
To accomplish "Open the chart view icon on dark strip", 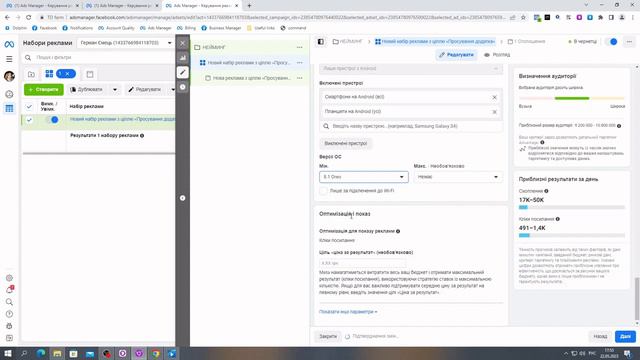I will tap(182, 58).
